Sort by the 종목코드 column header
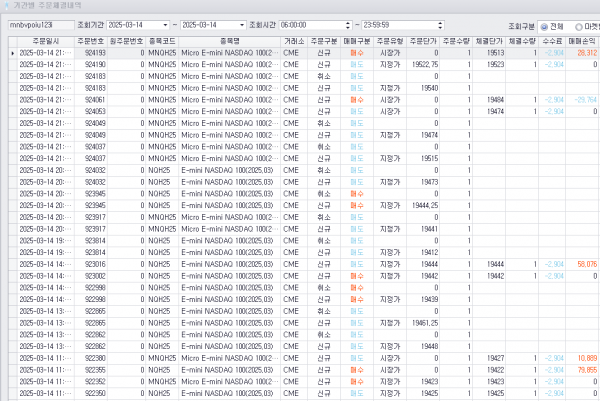This screenshot has width=600, height=401. click(x=162, y=41)
